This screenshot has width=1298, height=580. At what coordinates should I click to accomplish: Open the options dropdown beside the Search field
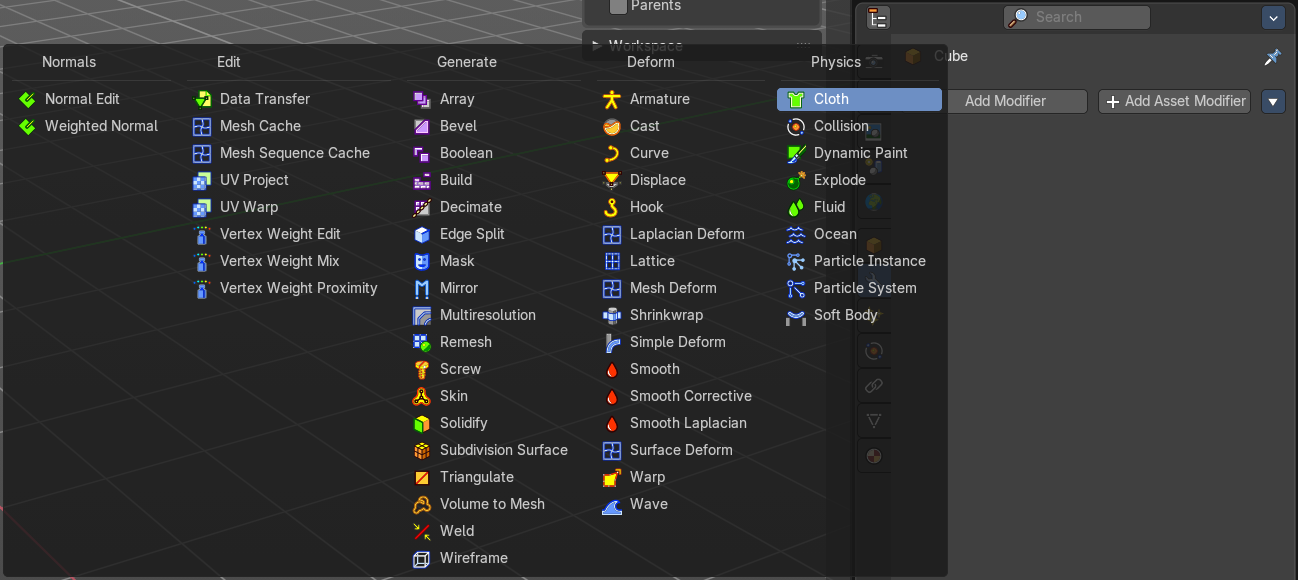[1273, 18]
